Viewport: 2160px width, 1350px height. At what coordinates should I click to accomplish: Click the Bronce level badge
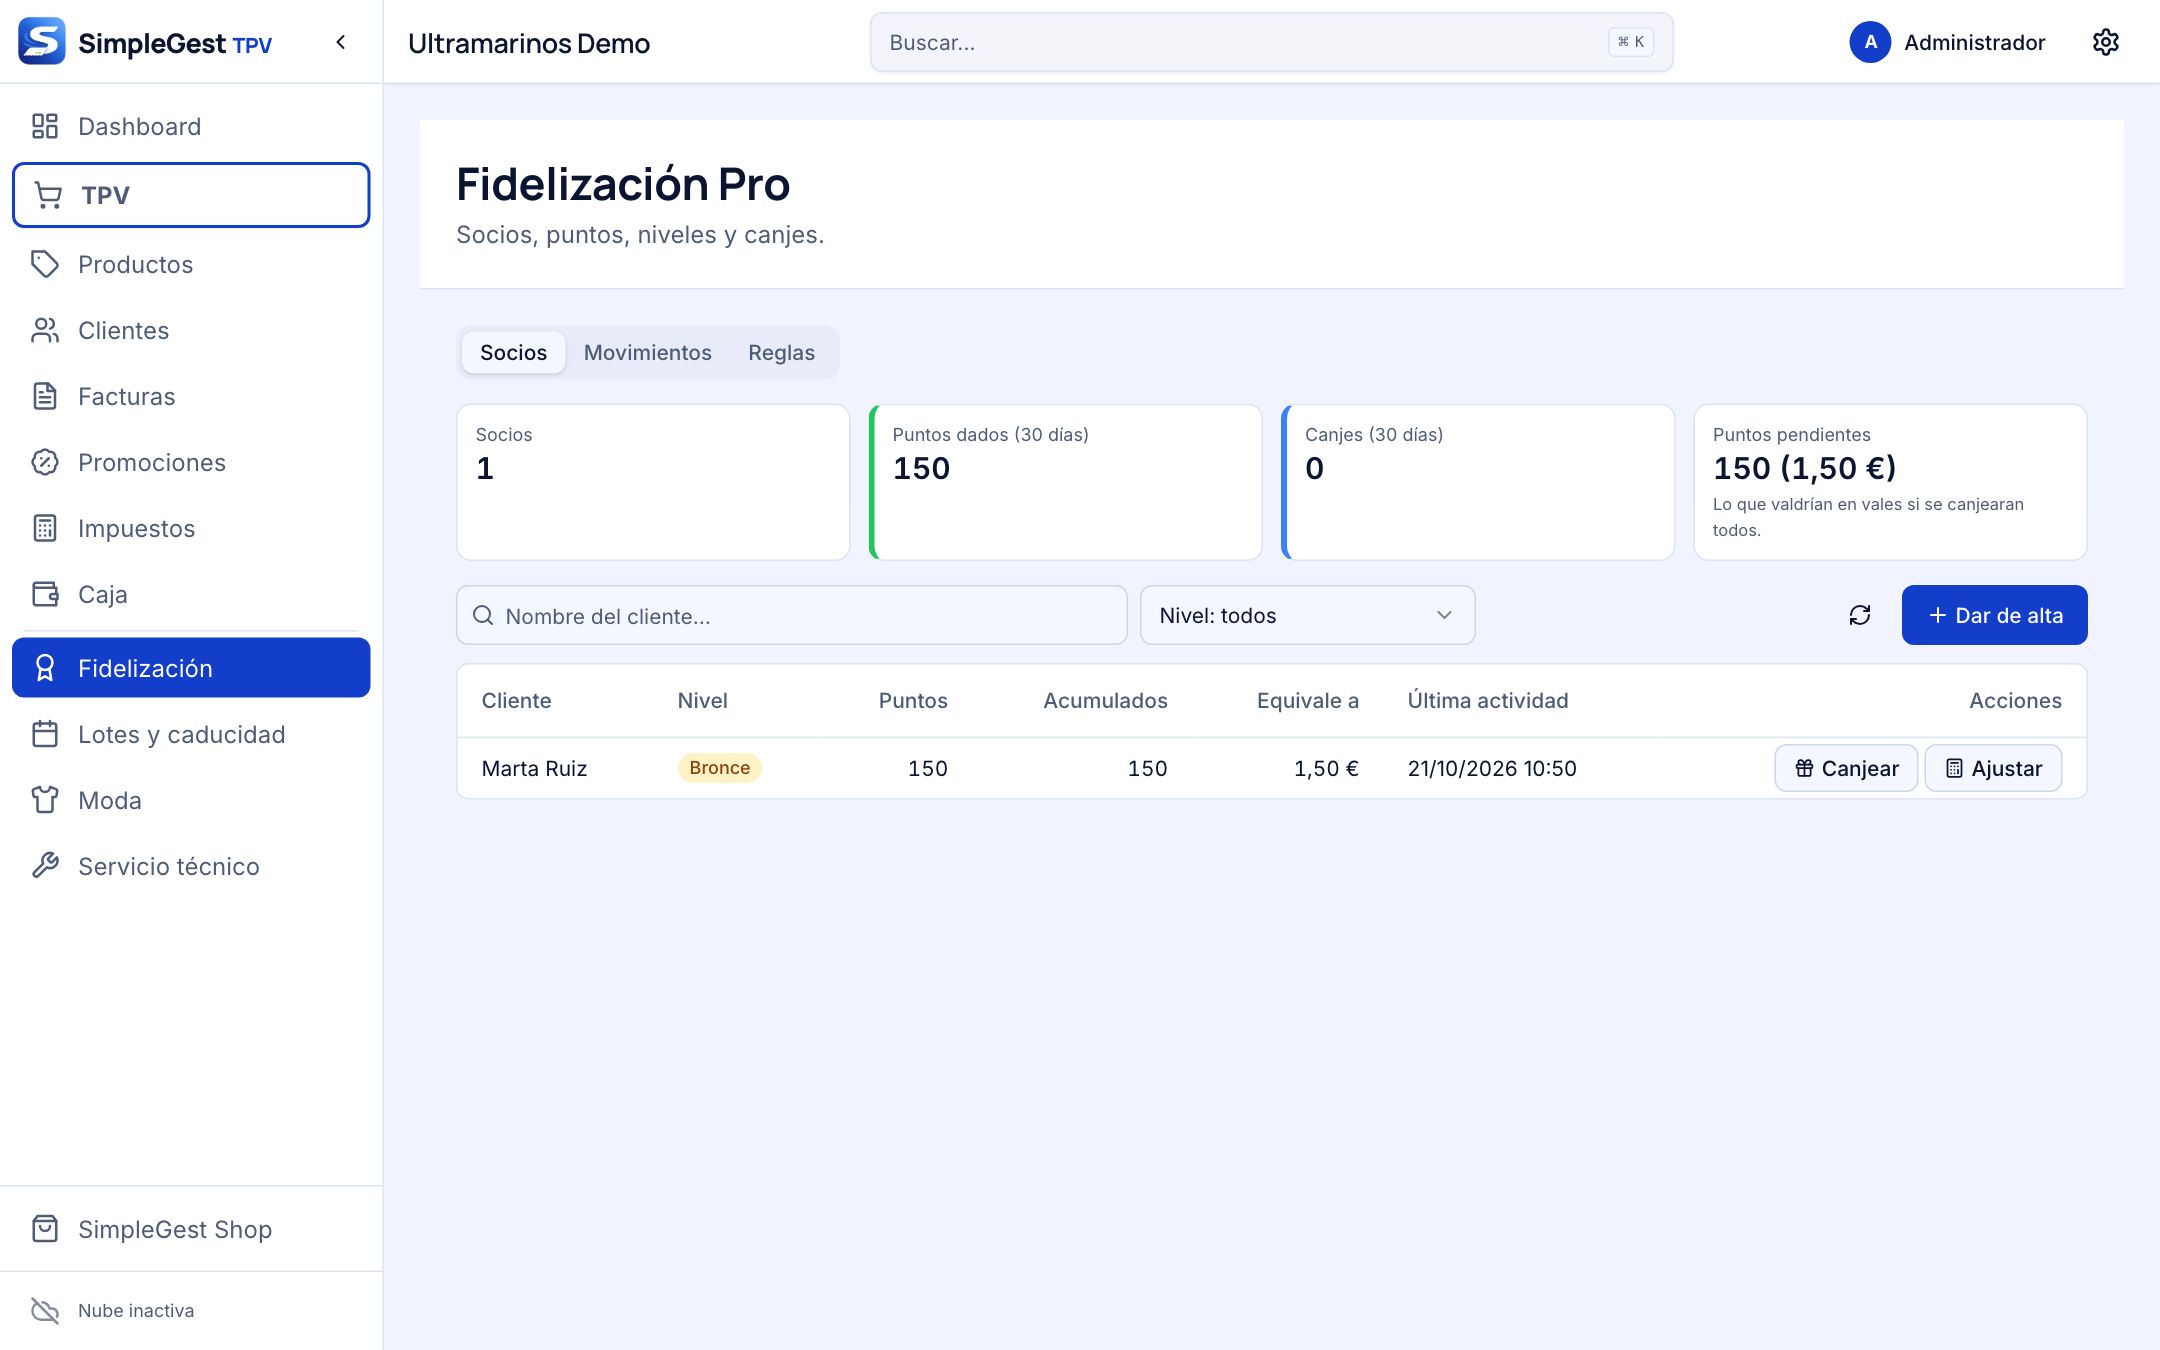(x=719, y=767)
